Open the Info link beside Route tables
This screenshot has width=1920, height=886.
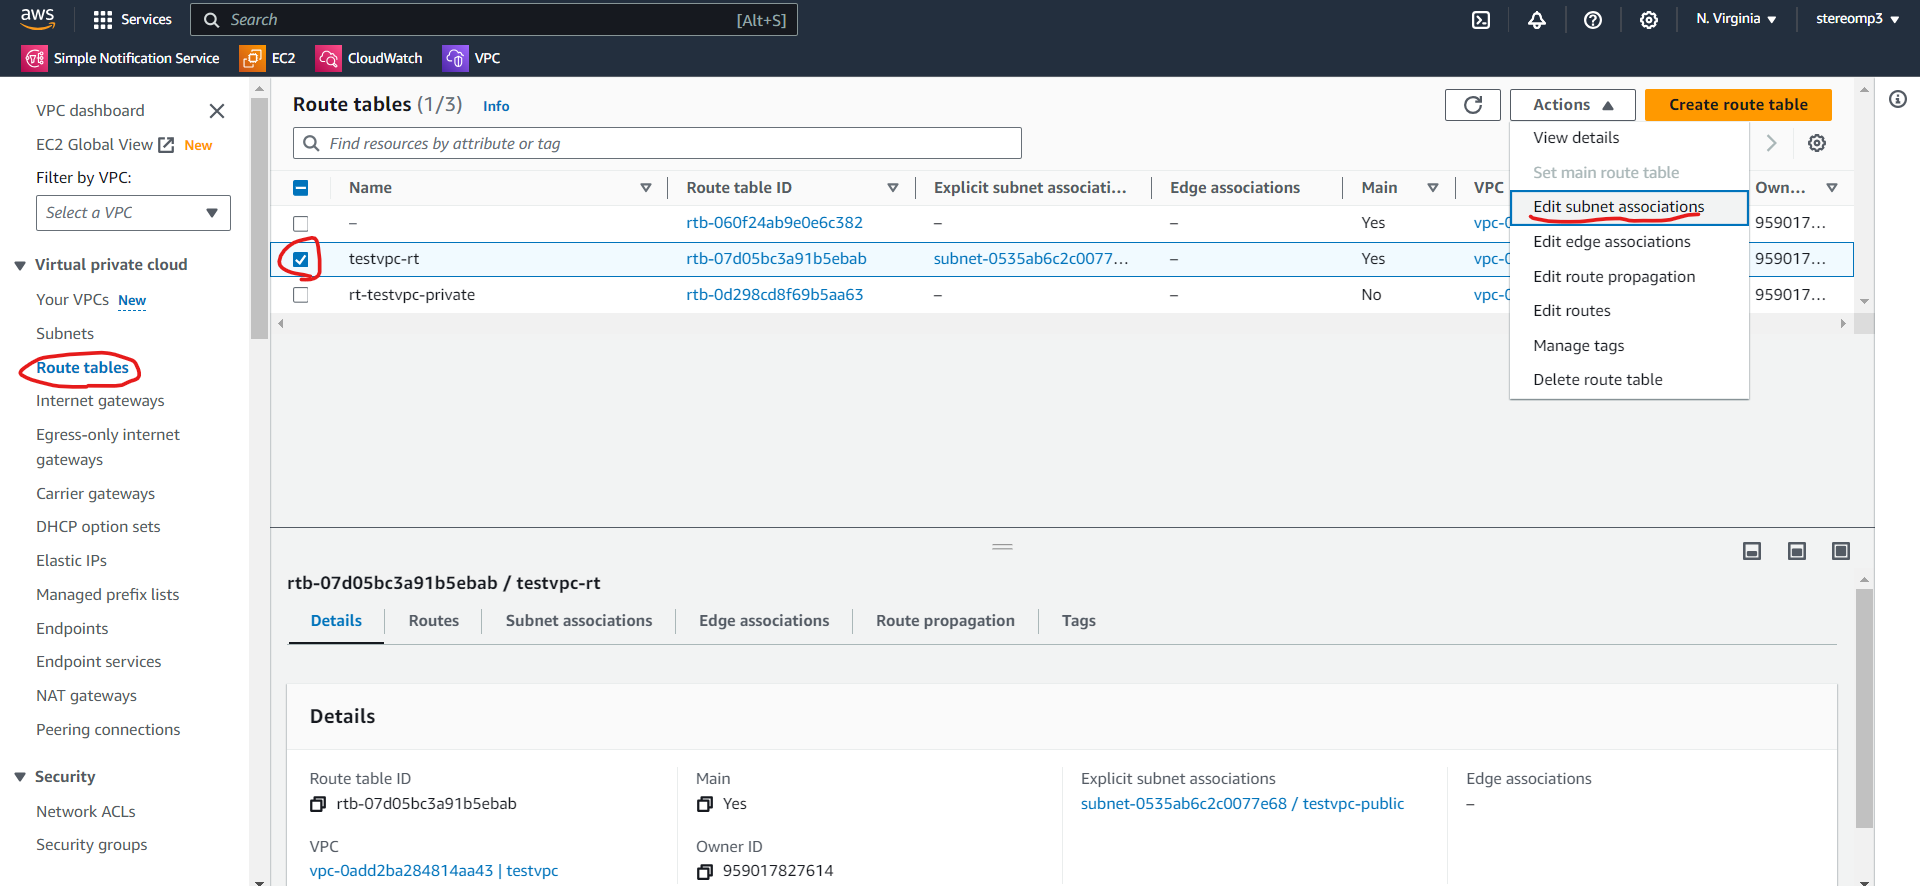(x=496, y=106)
